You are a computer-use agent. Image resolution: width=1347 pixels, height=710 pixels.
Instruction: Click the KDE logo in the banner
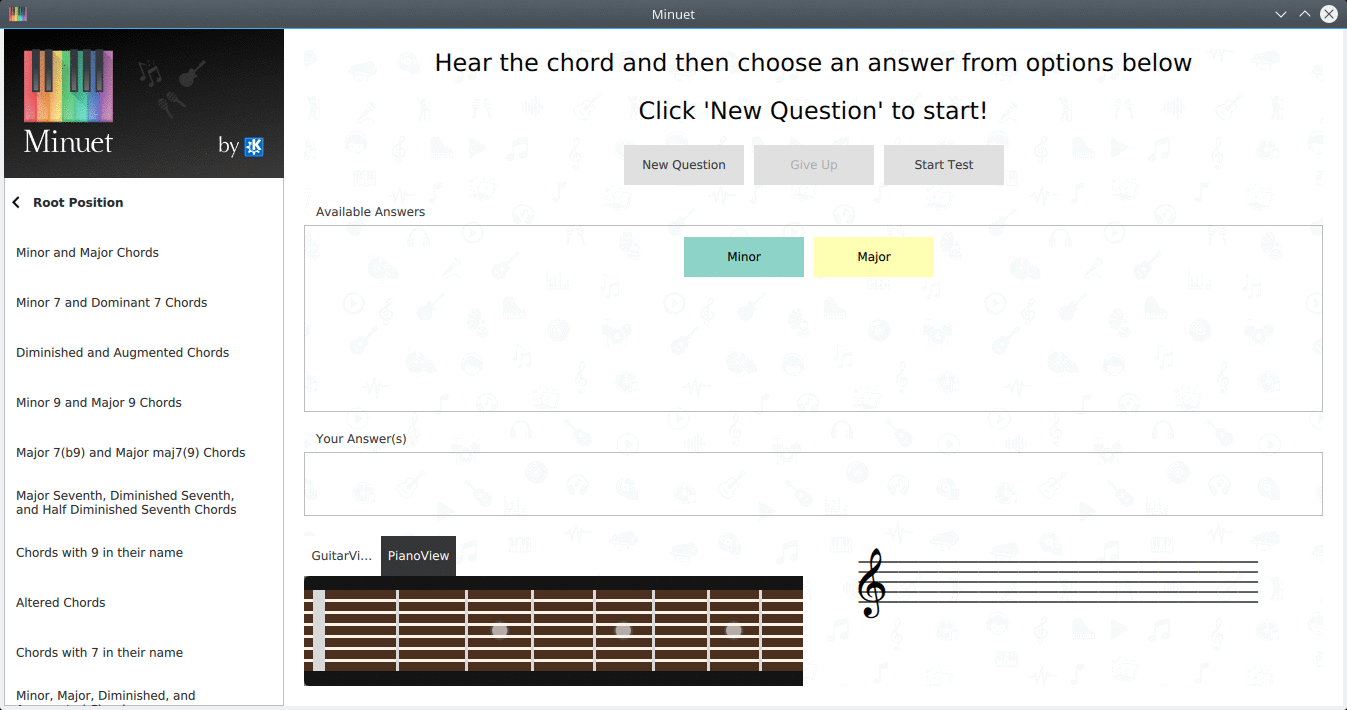coord(254,146)
